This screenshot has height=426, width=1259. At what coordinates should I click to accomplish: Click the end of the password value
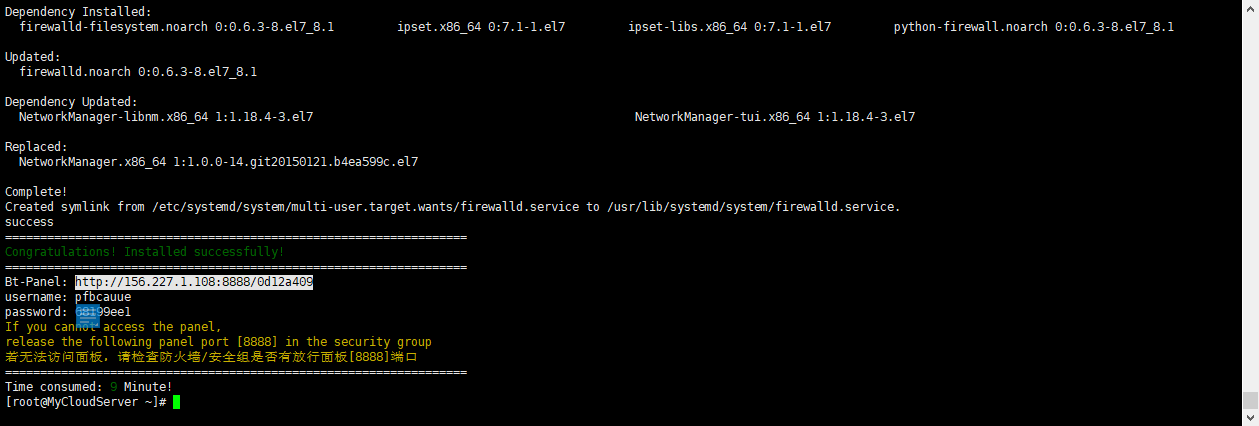point(130,312)
